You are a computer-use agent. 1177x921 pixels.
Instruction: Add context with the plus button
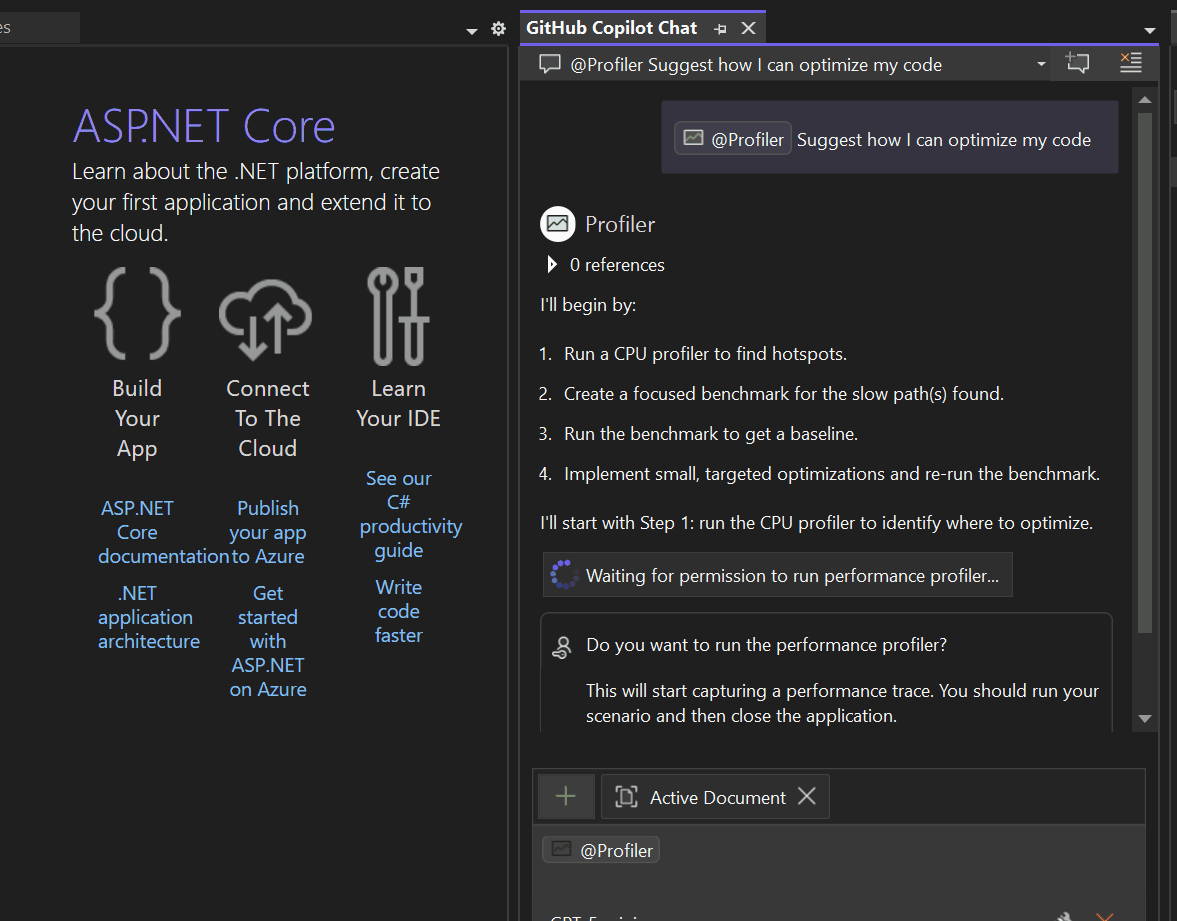pos(566,796)
